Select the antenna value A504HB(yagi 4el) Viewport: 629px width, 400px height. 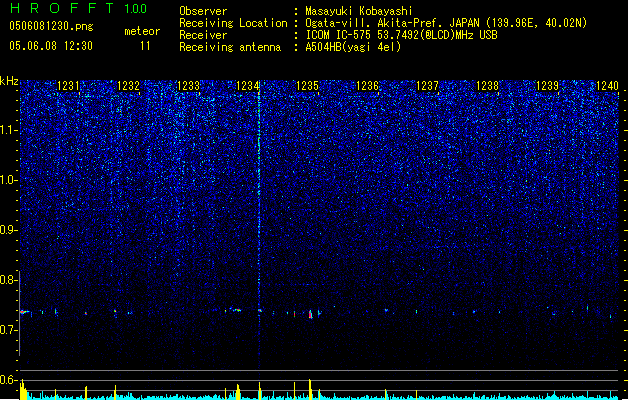click(353, 47)
